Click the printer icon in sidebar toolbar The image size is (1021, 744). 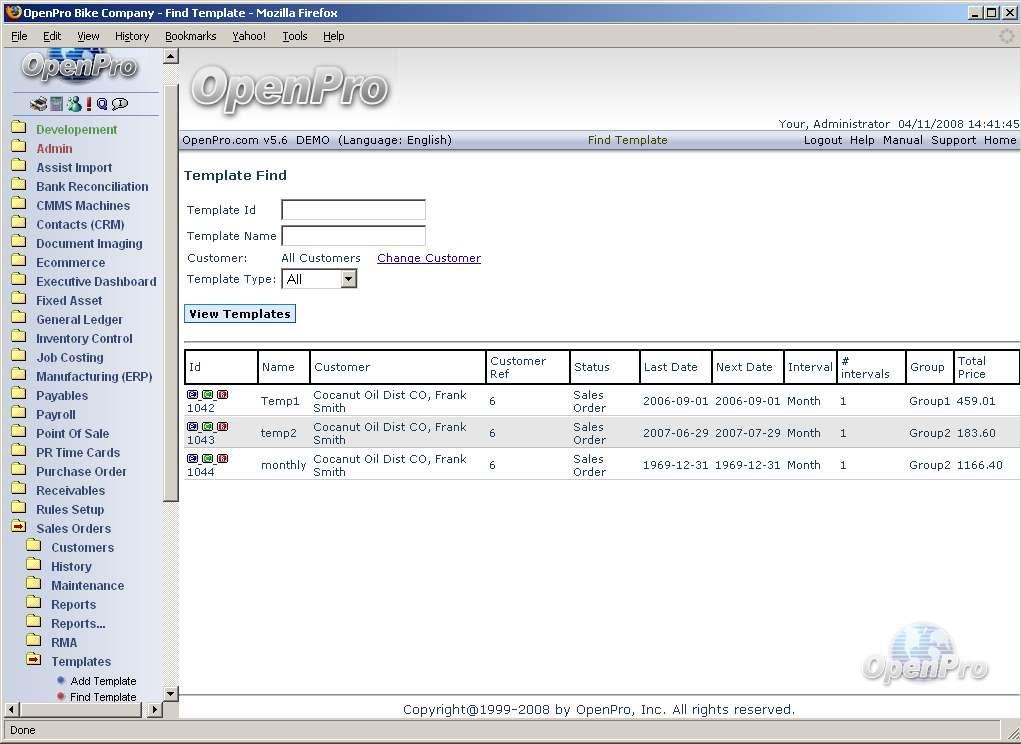click(x=38, y=104)
